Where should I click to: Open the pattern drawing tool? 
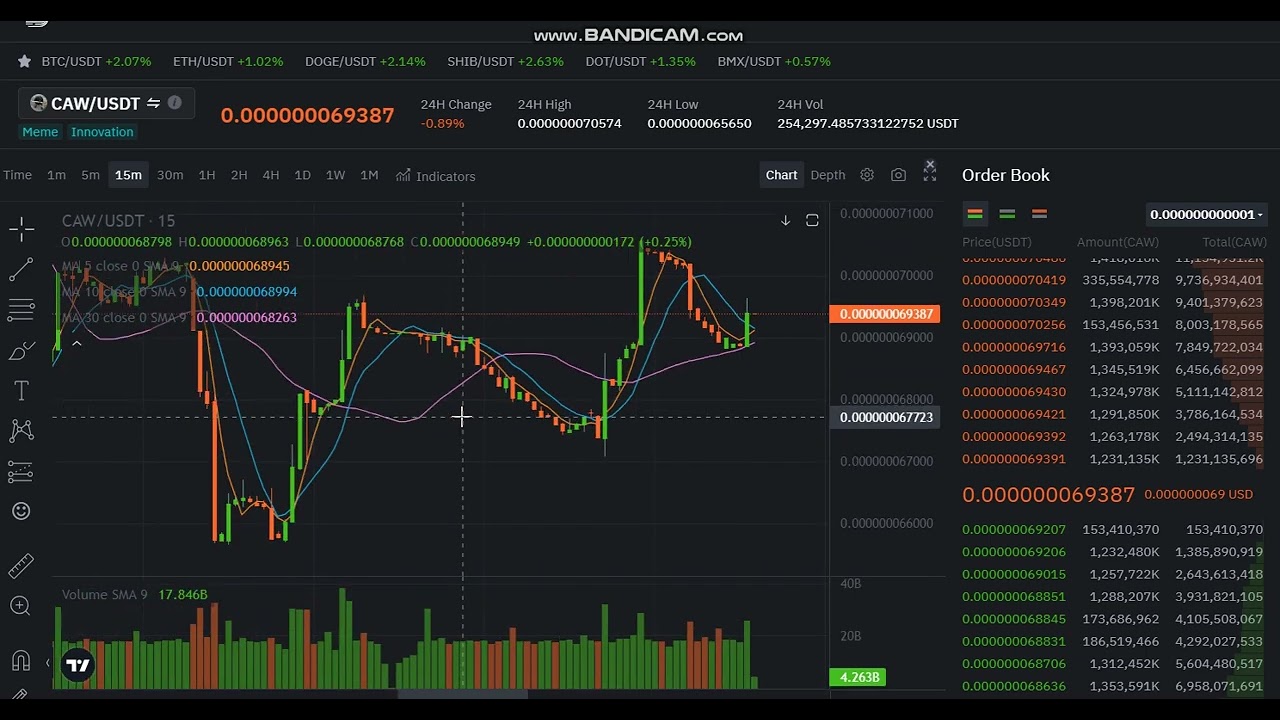(21, 431)
